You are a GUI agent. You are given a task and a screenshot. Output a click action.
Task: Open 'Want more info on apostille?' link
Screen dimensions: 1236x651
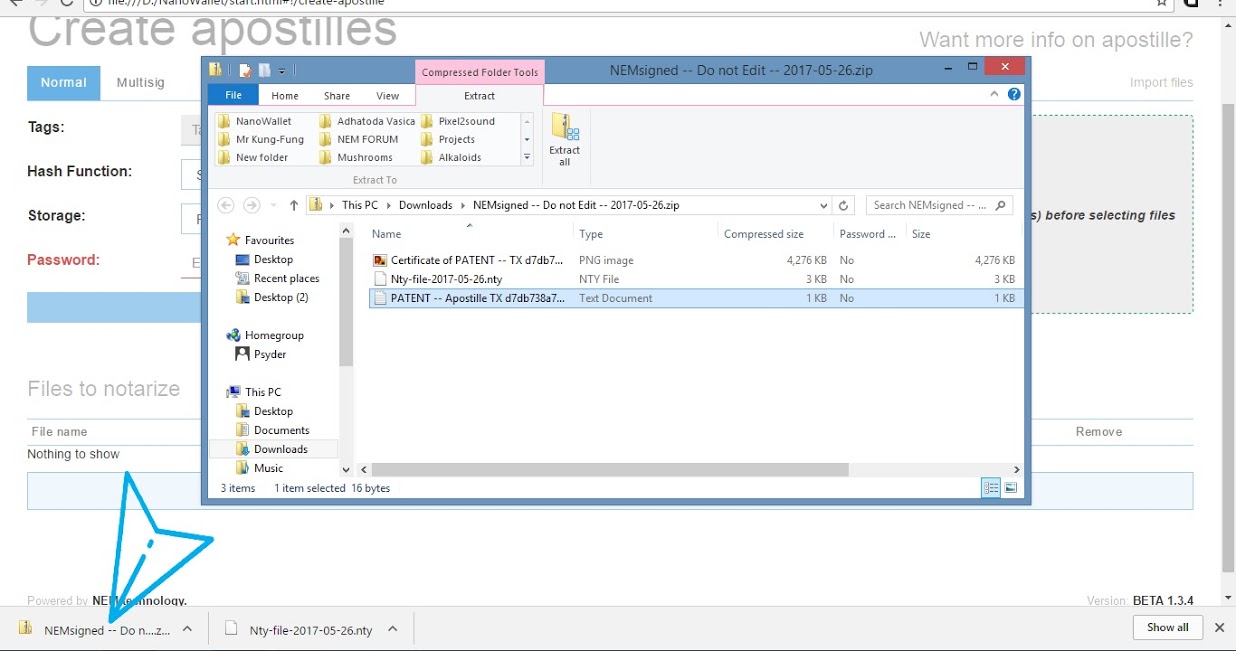[x=1056, y=40]
